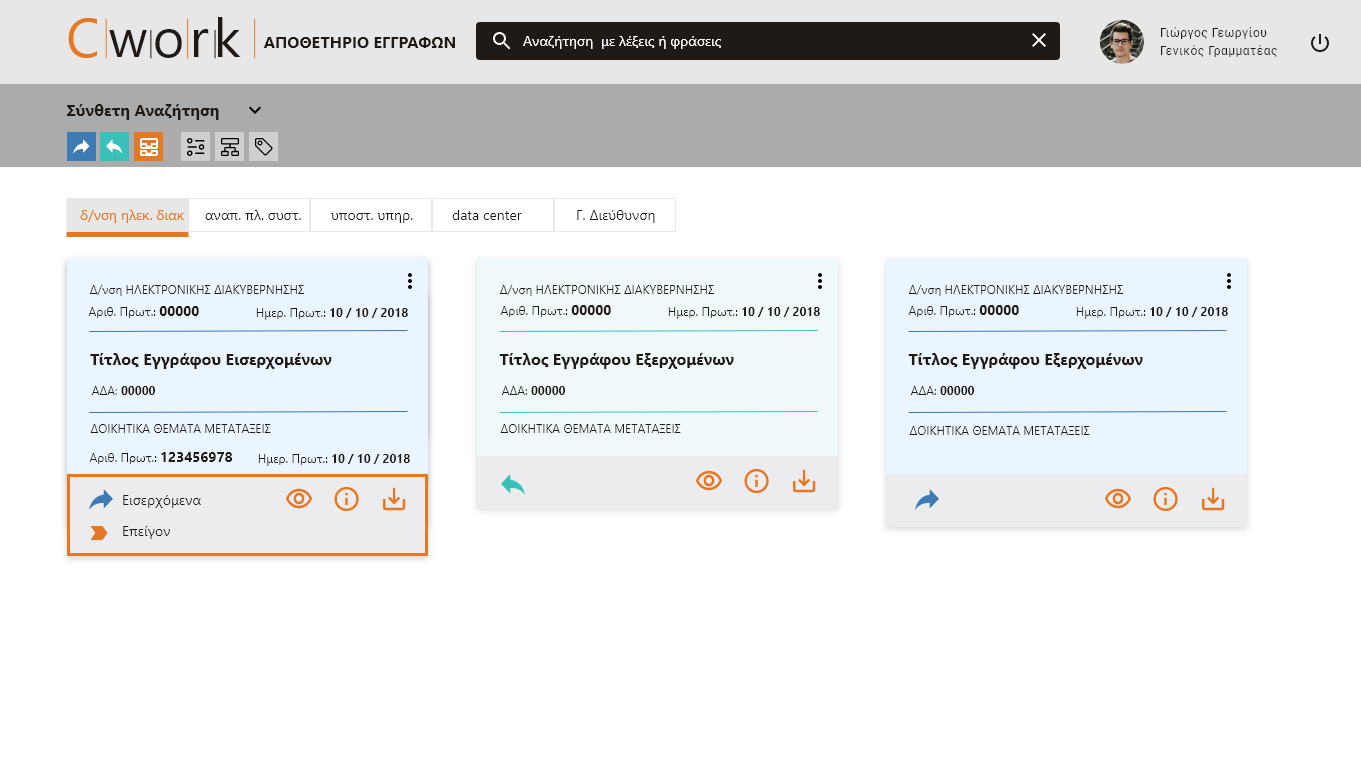
Task: Toggle eye preview on the rightmost card
Action: coord(1117,499)
